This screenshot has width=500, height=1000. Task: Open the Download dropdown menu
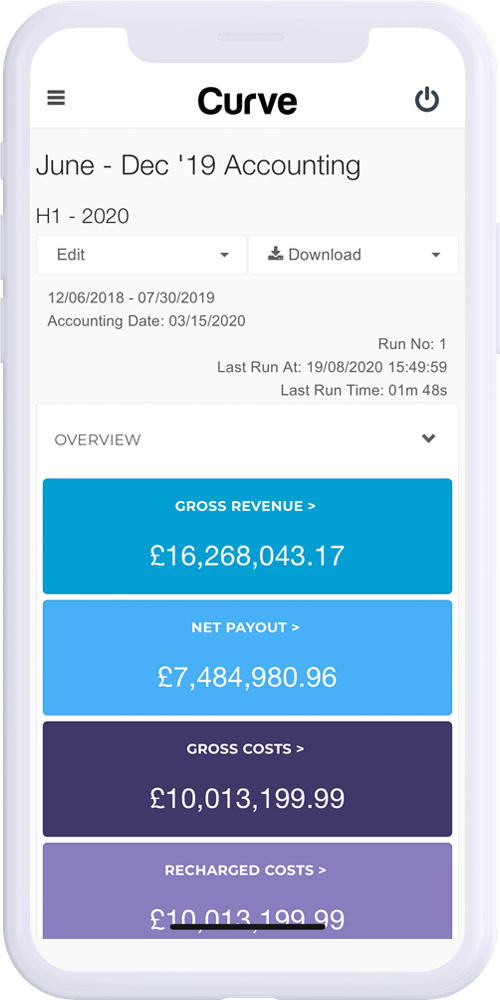pyautogui.click(x=353, y=254)
